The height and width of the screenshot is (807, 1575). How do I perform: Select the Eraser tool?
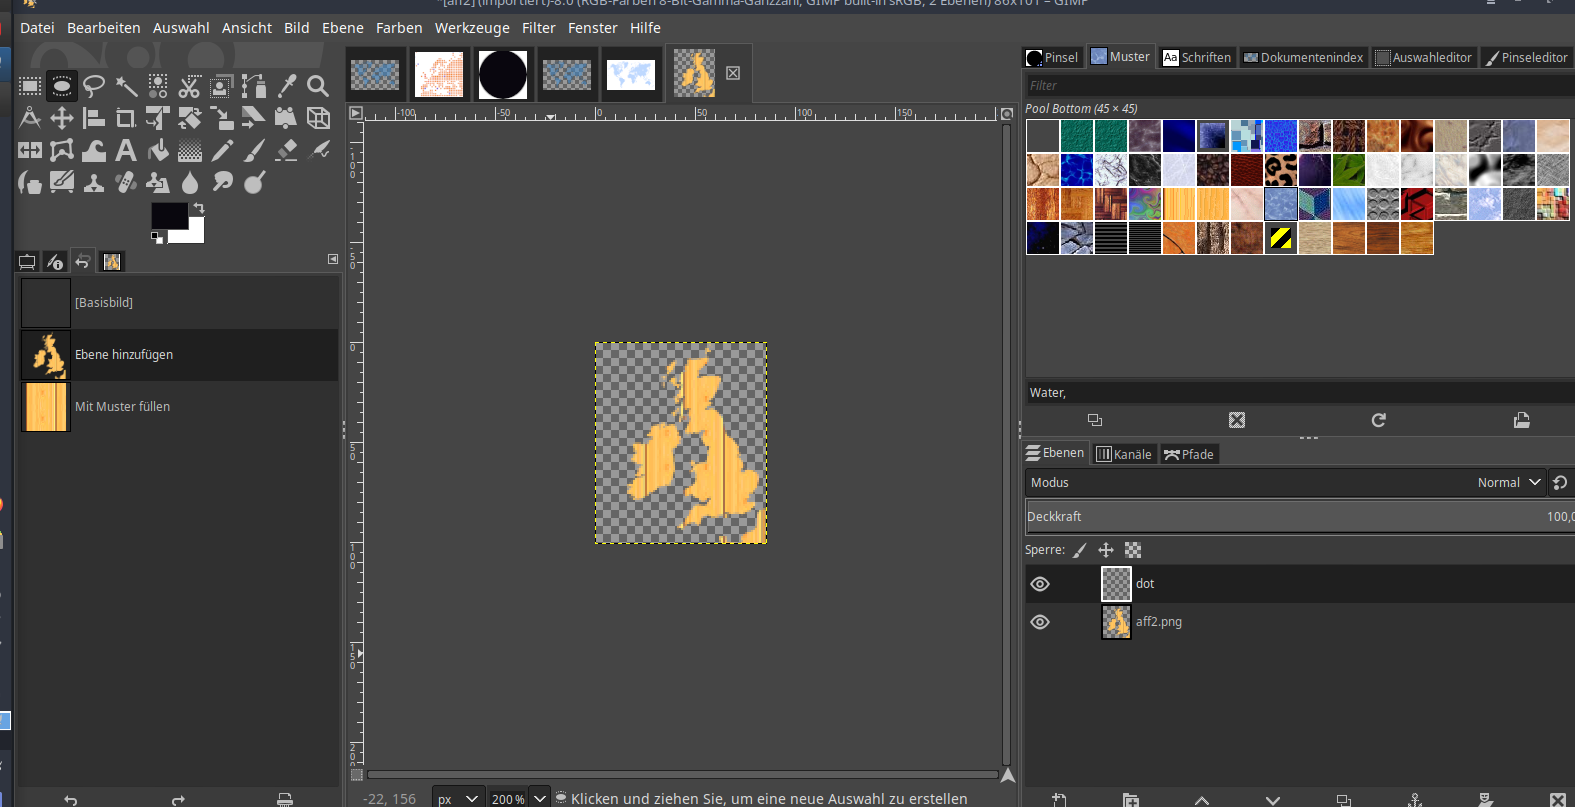click(286, 150)
